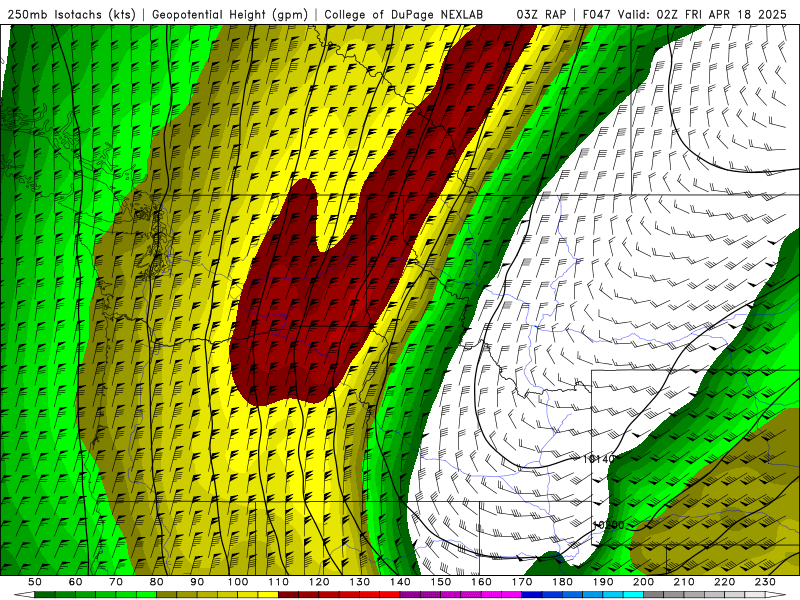Click the 50 value on the color scale
The image size is (800, 600).
[35, 582]
